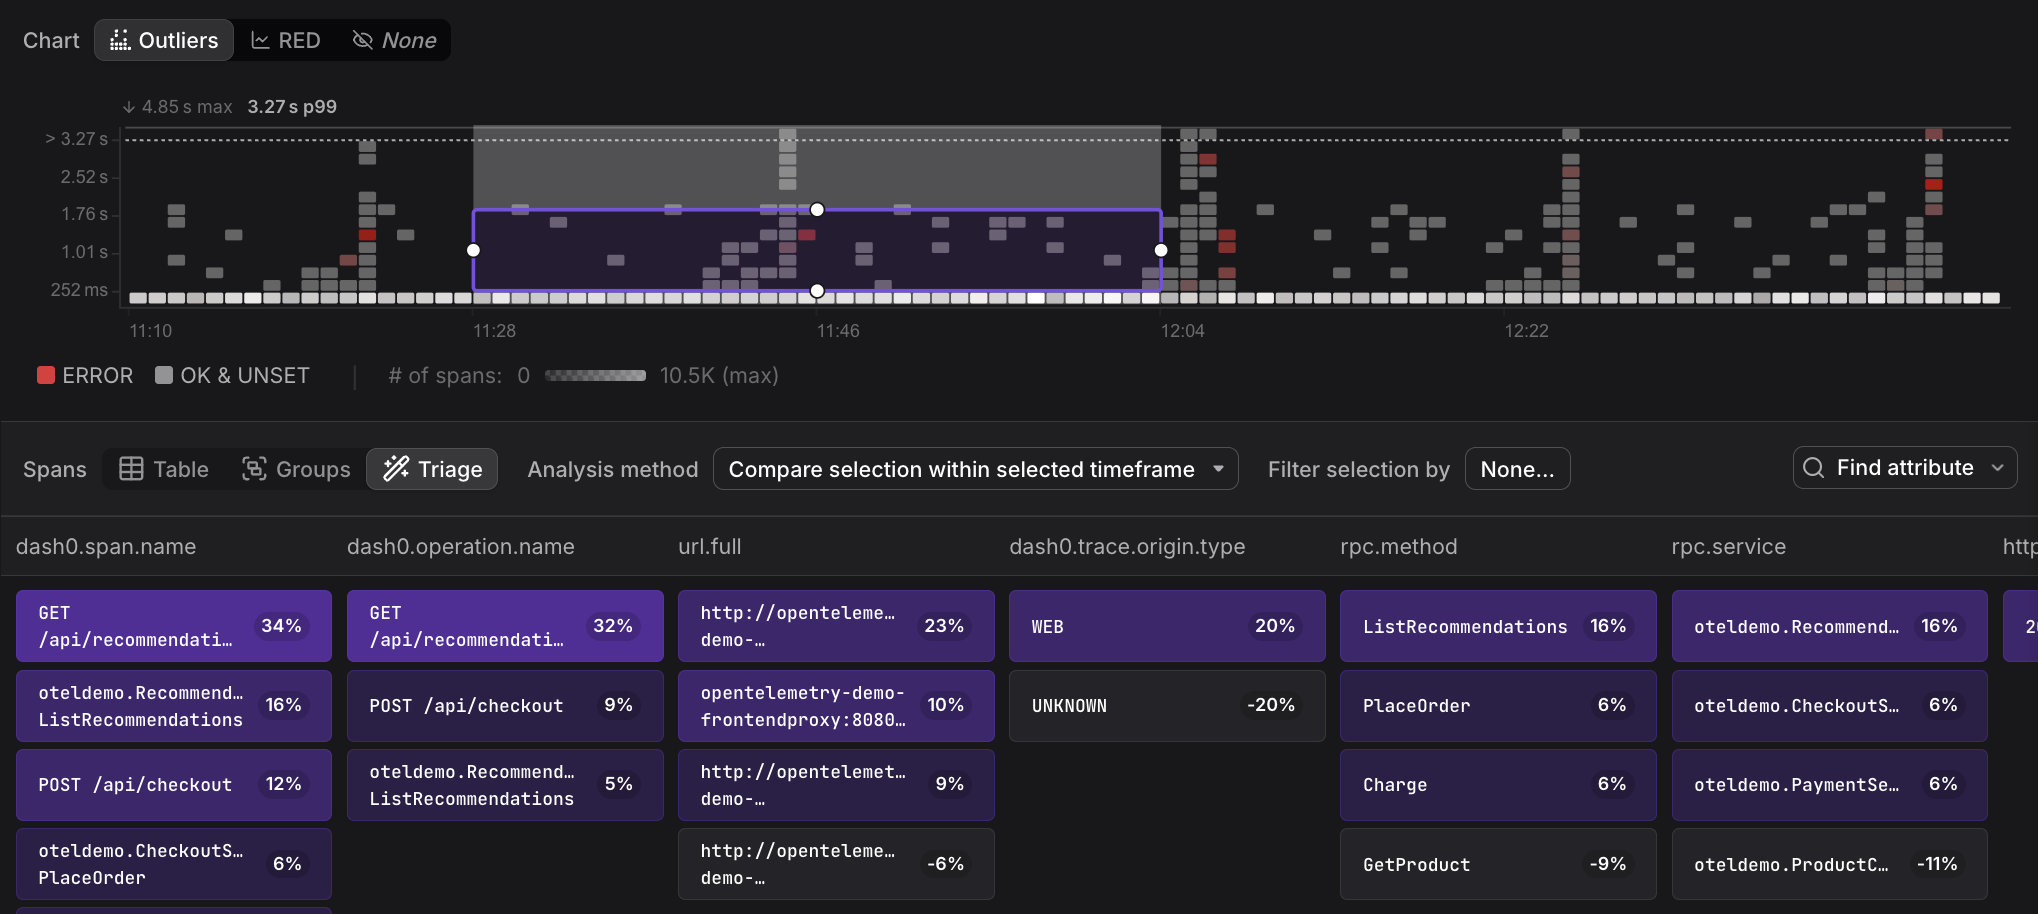This screenshot has width=2038, height=914.
Task: Select the POST /api/checkout 12% span name
Action: pos(173,785)
